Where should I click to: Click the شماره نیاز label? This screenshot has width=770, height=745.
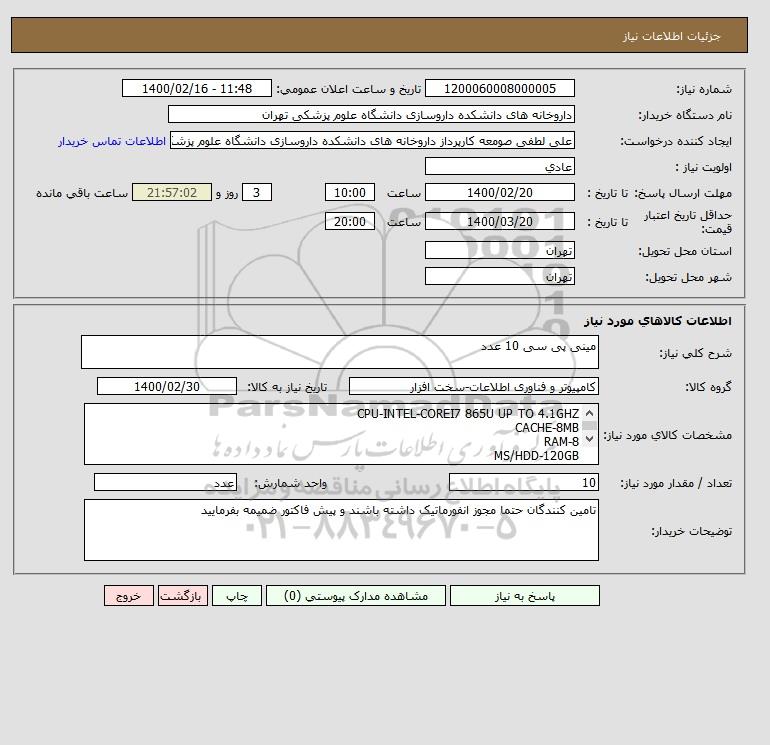[x=704, y=89]
